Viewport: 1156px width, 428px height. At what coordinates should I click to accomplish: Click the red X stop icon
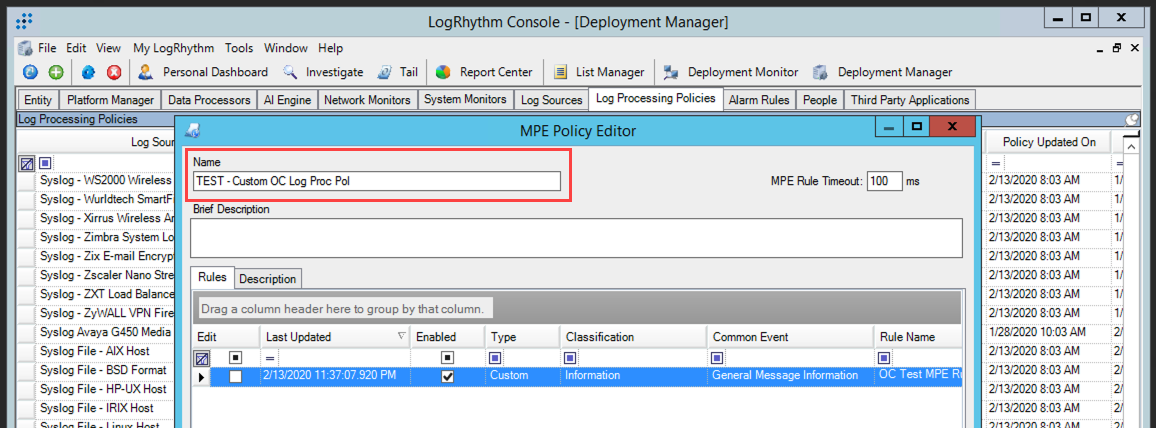pos(114,72)
